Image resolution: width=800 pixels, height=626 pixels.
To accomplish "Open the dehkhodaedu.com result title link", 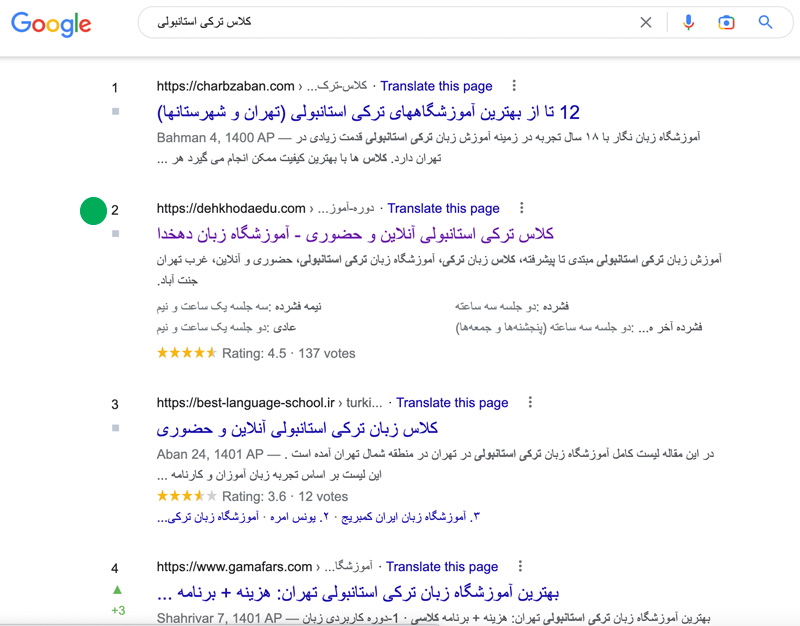I will (x=355, y=235).
